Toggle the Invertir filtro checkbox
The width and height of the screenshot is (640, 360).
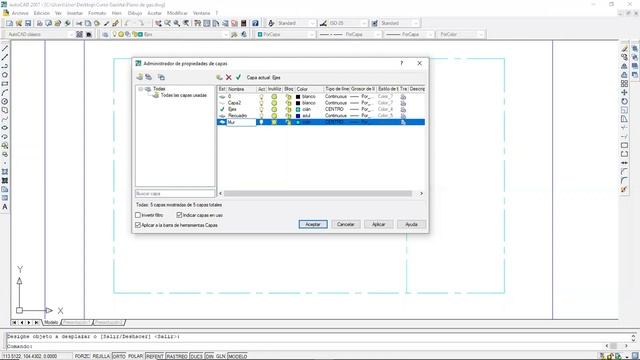click(138, 215)
